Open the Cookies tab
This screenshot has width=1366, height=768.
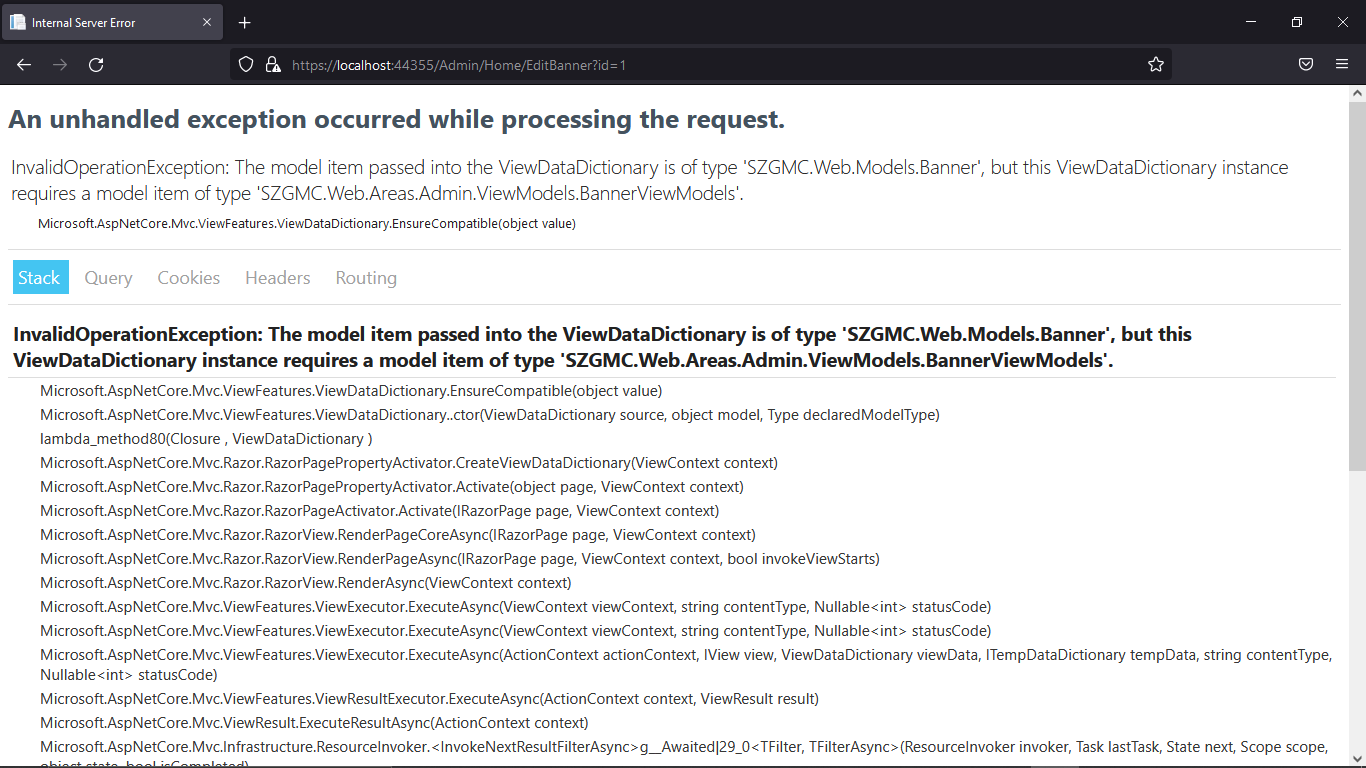[188, 277]
